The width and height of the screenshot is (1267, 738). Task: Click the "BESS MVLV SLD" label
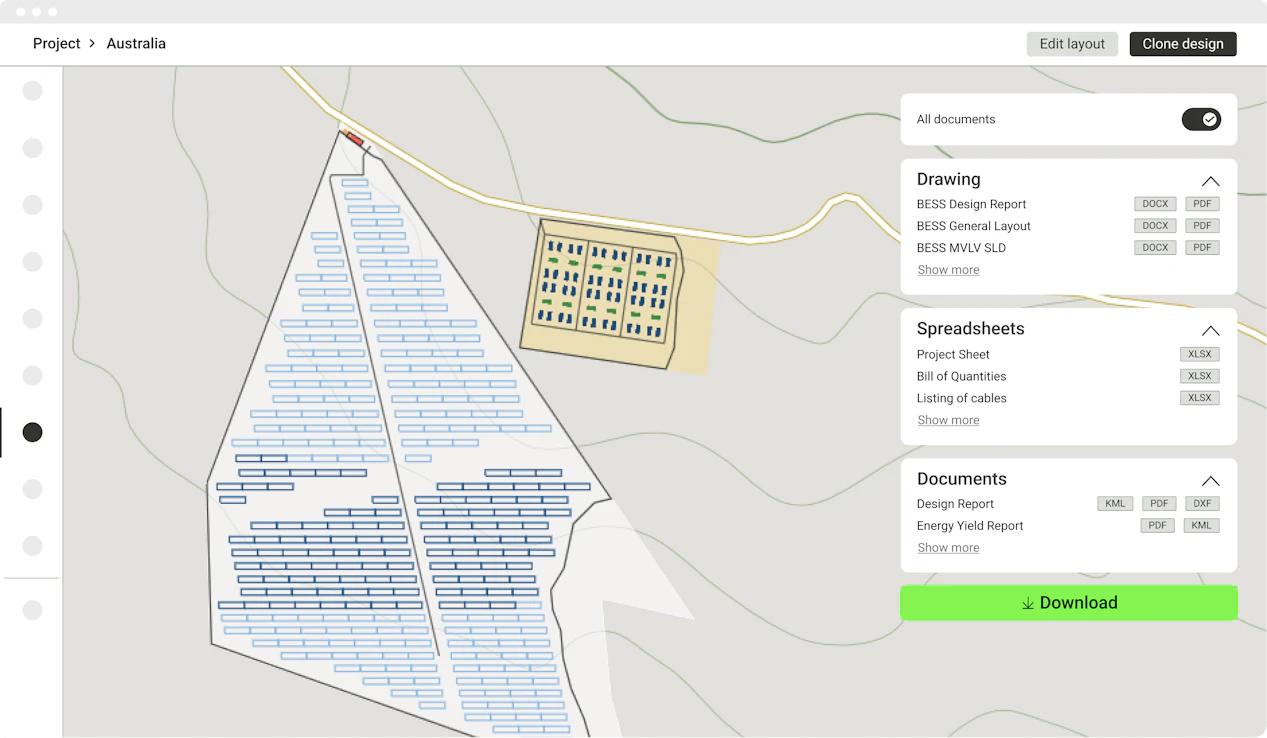(961, 248)
